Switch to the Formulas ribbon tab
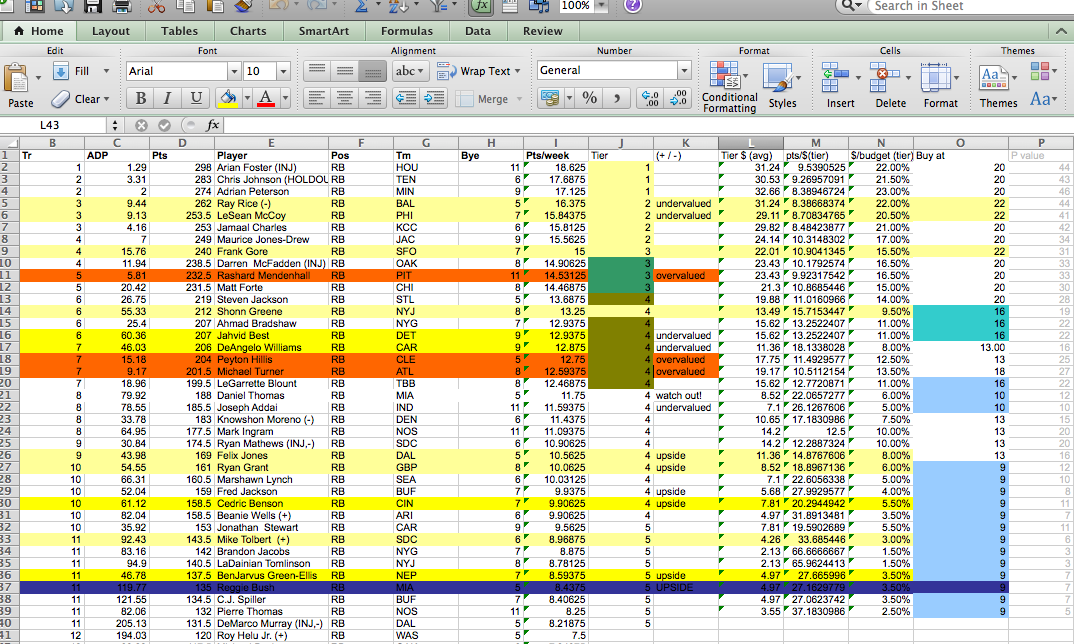This screenshot has width=1074, height=644. click(x=407, y=31)
